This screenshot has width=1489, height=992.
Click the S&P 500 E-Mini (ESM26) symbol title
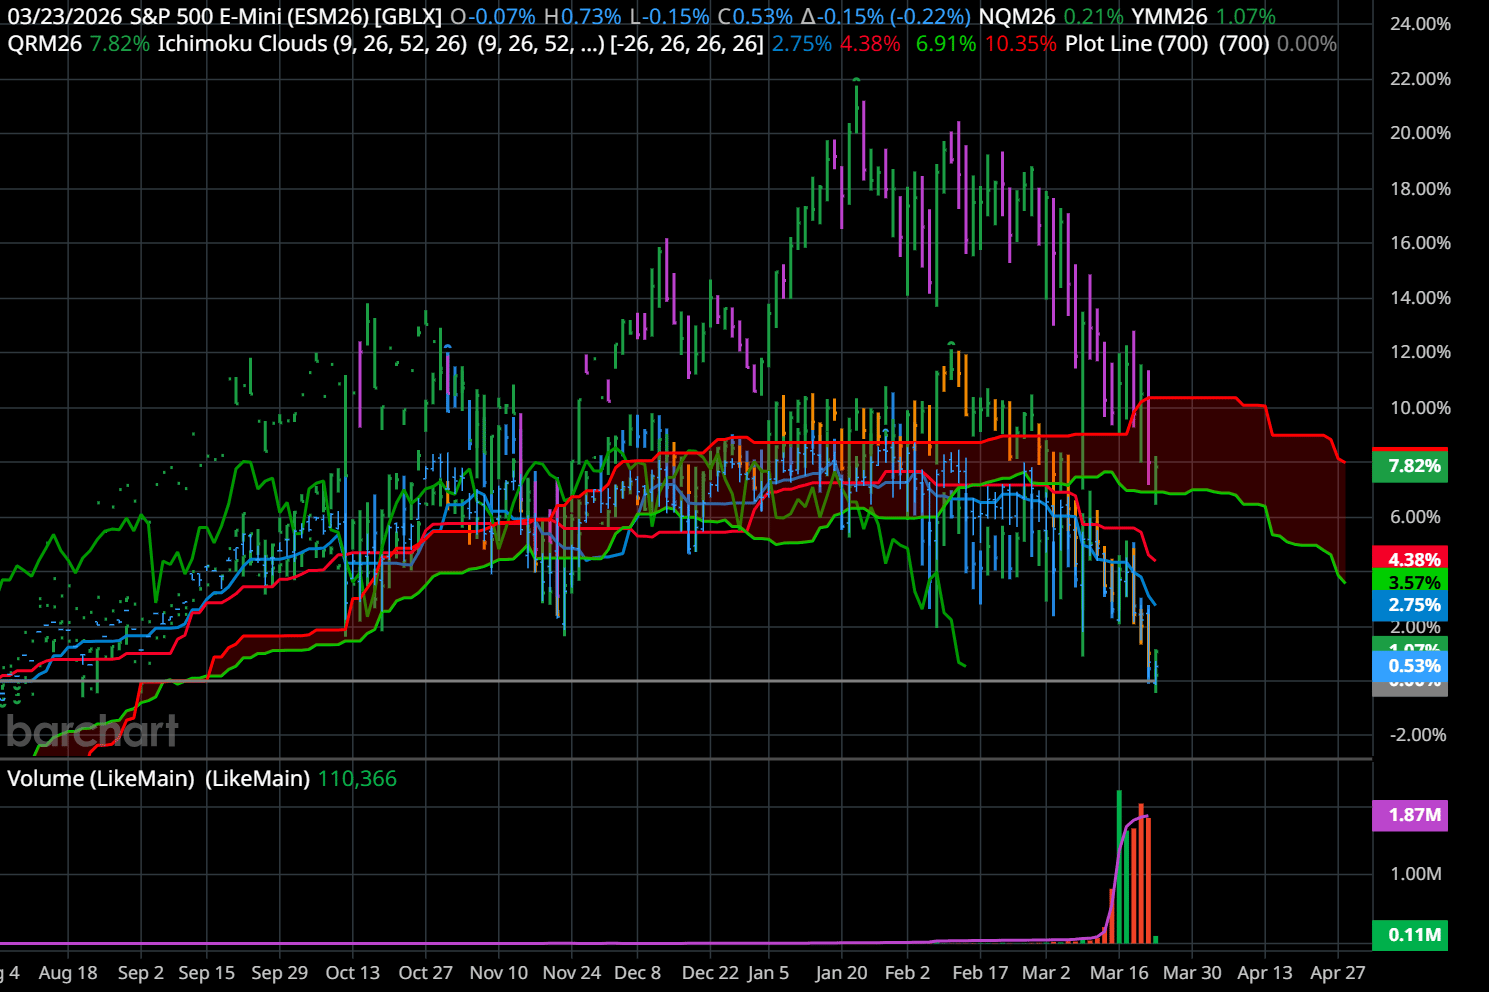(285, 17)
